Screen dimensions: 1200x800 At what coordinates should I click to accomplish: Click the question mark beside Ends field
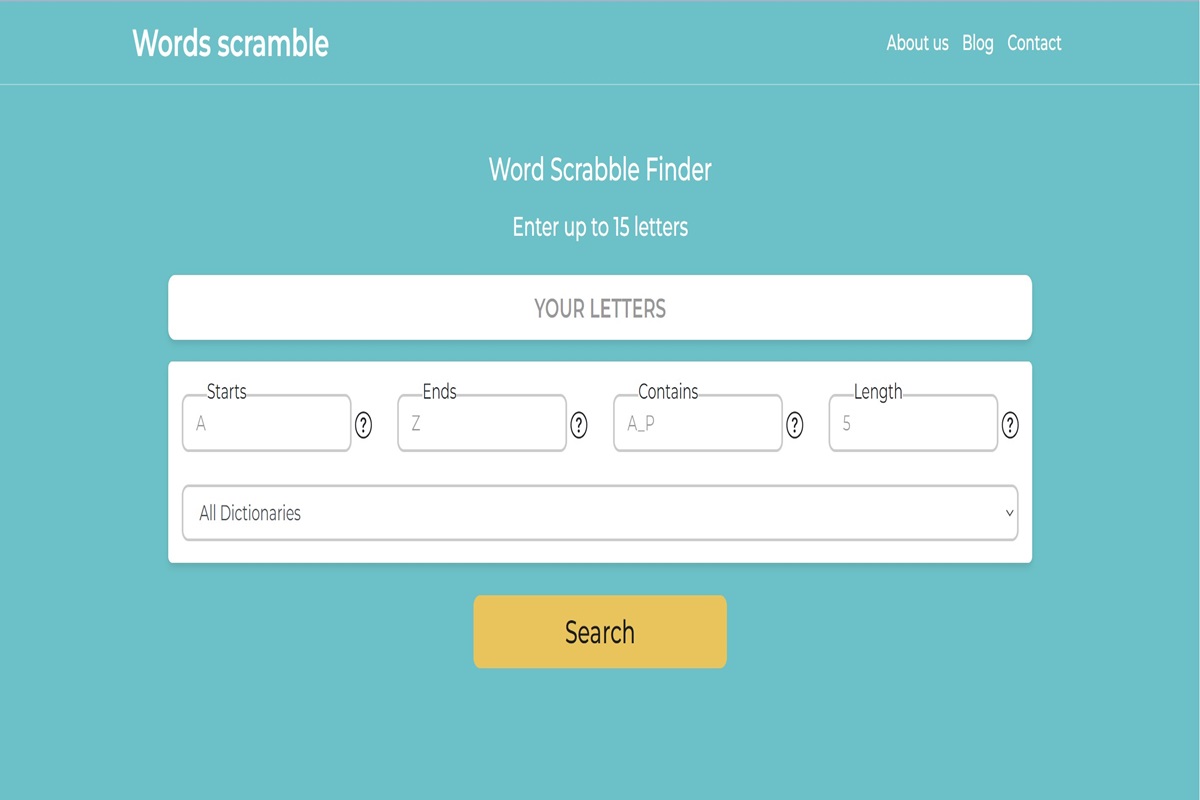(x=579, y=425)
